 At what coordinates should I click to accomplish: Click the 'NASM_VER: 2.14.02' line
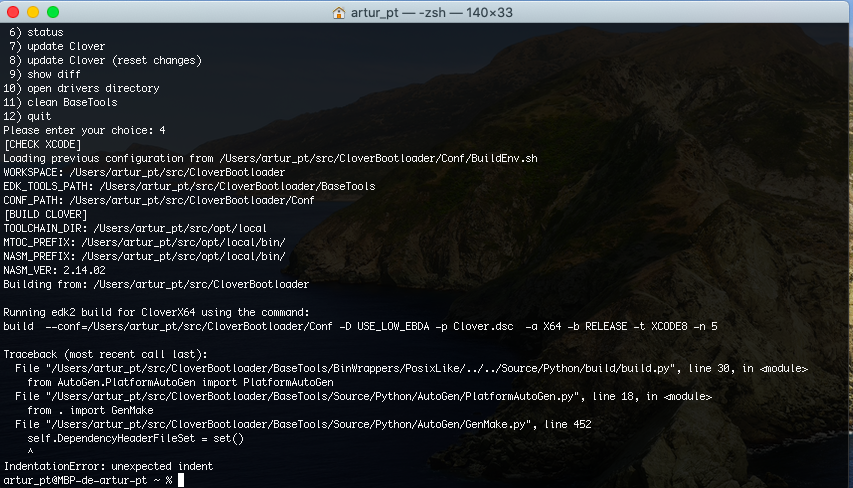pos(54,270)
